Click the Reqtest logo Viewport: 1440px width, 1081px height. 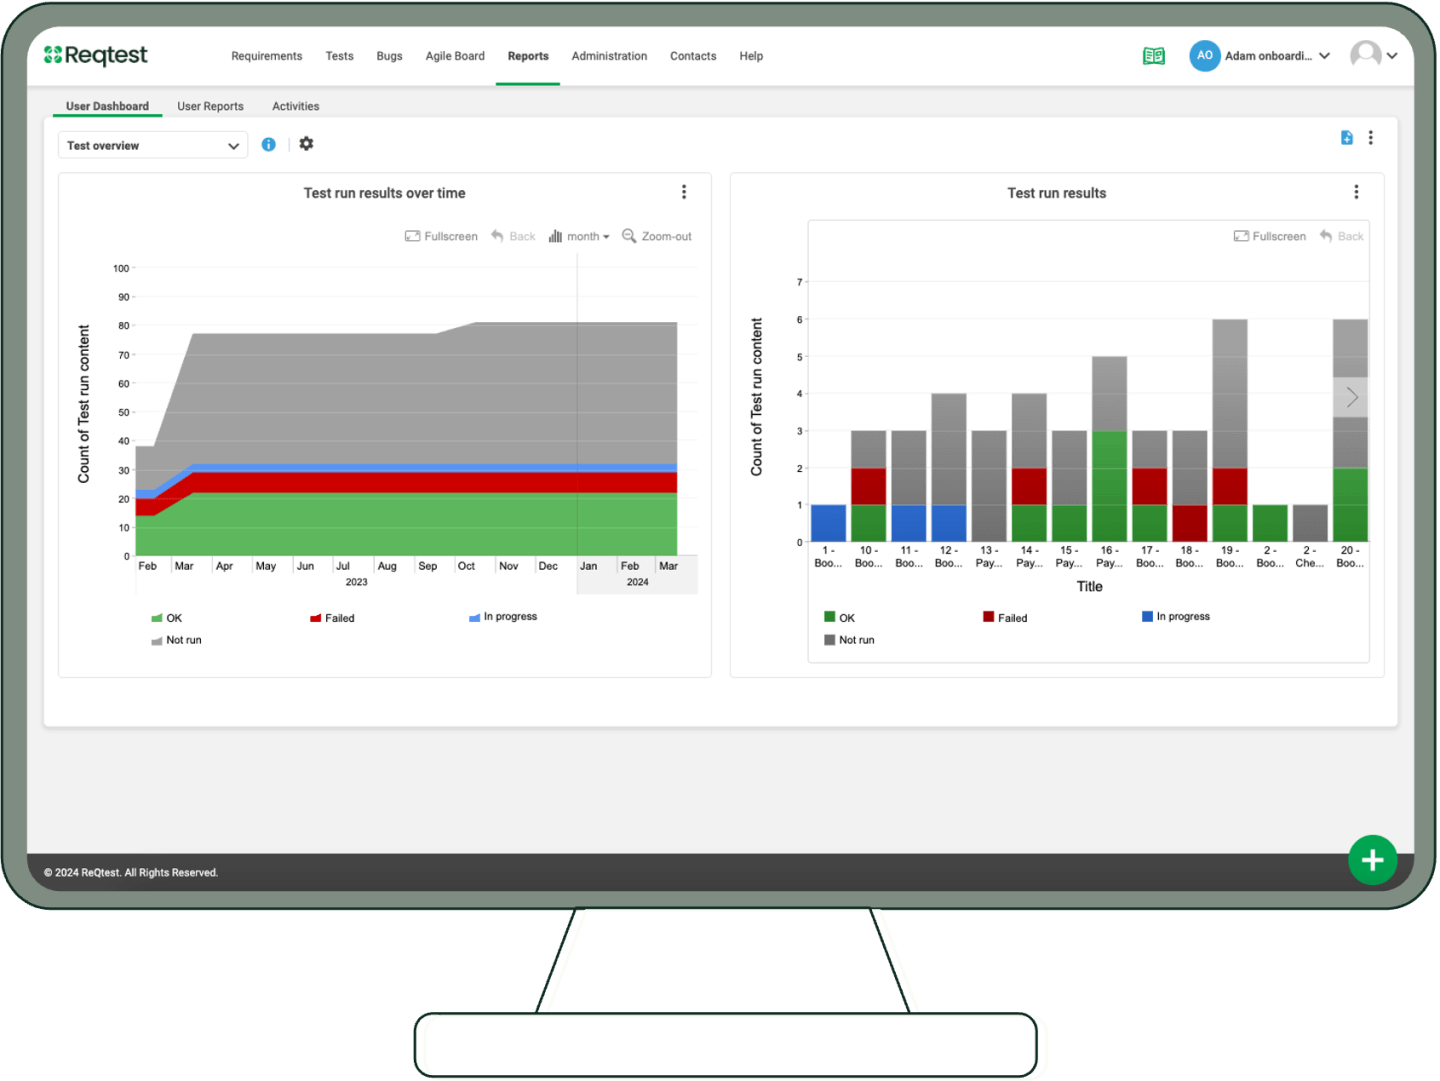[x=96, y=55]
